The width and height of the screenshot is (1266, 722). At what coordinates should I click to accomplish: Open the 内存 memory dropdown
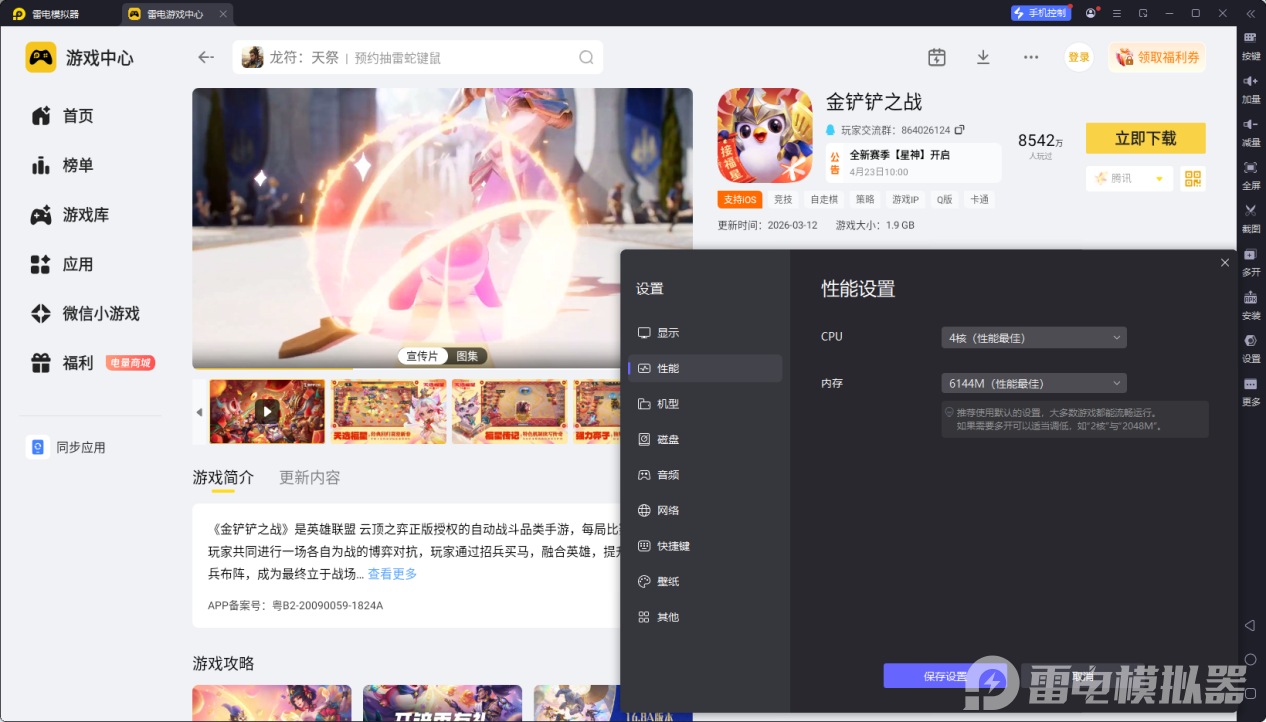click(1034, 383)
